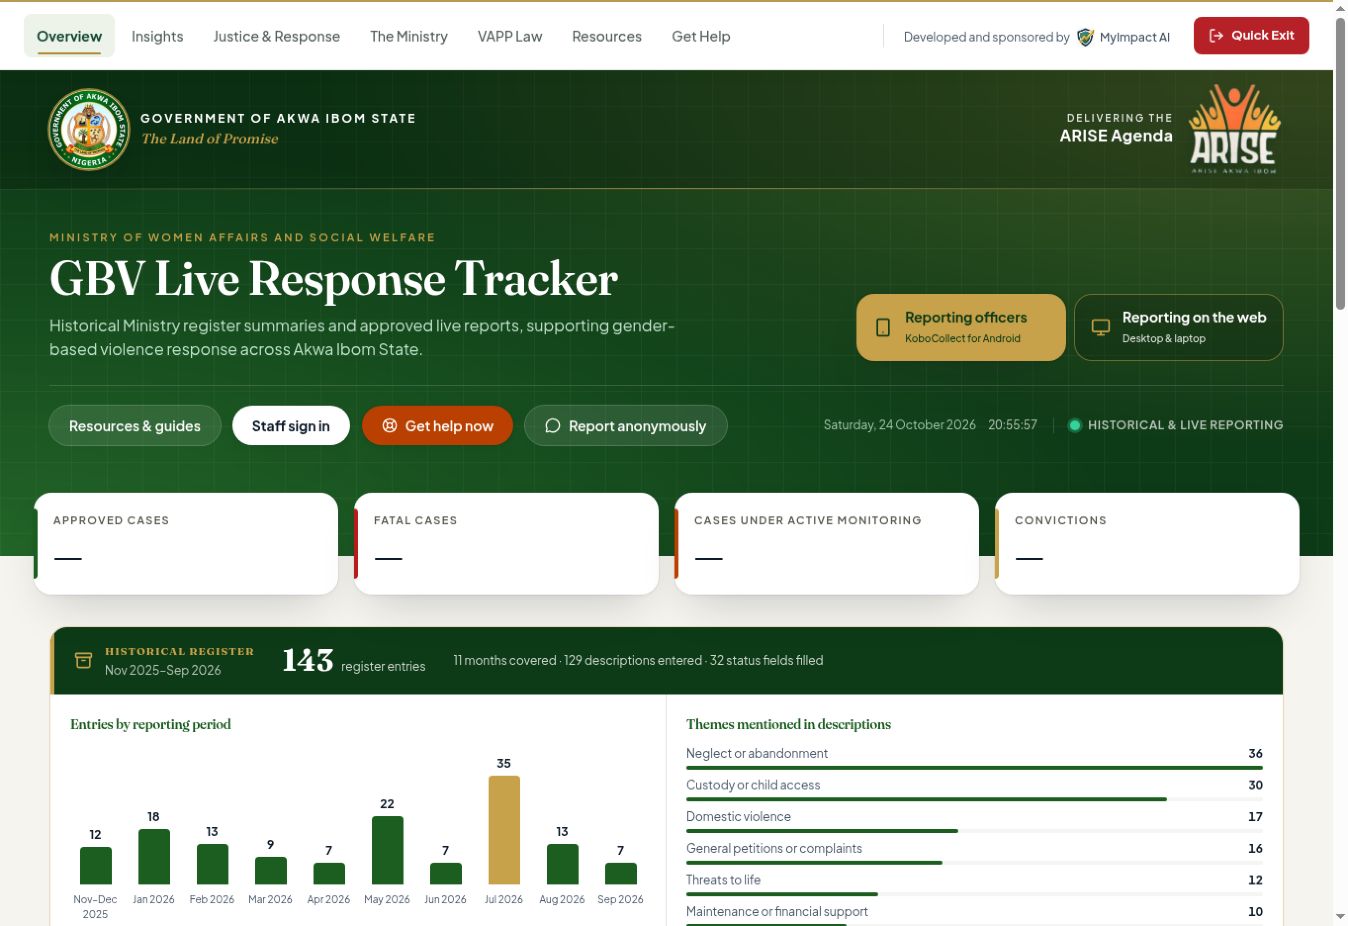Open the Resources menu item
This screenshot has height=926, width=1348.
(607, 36)
